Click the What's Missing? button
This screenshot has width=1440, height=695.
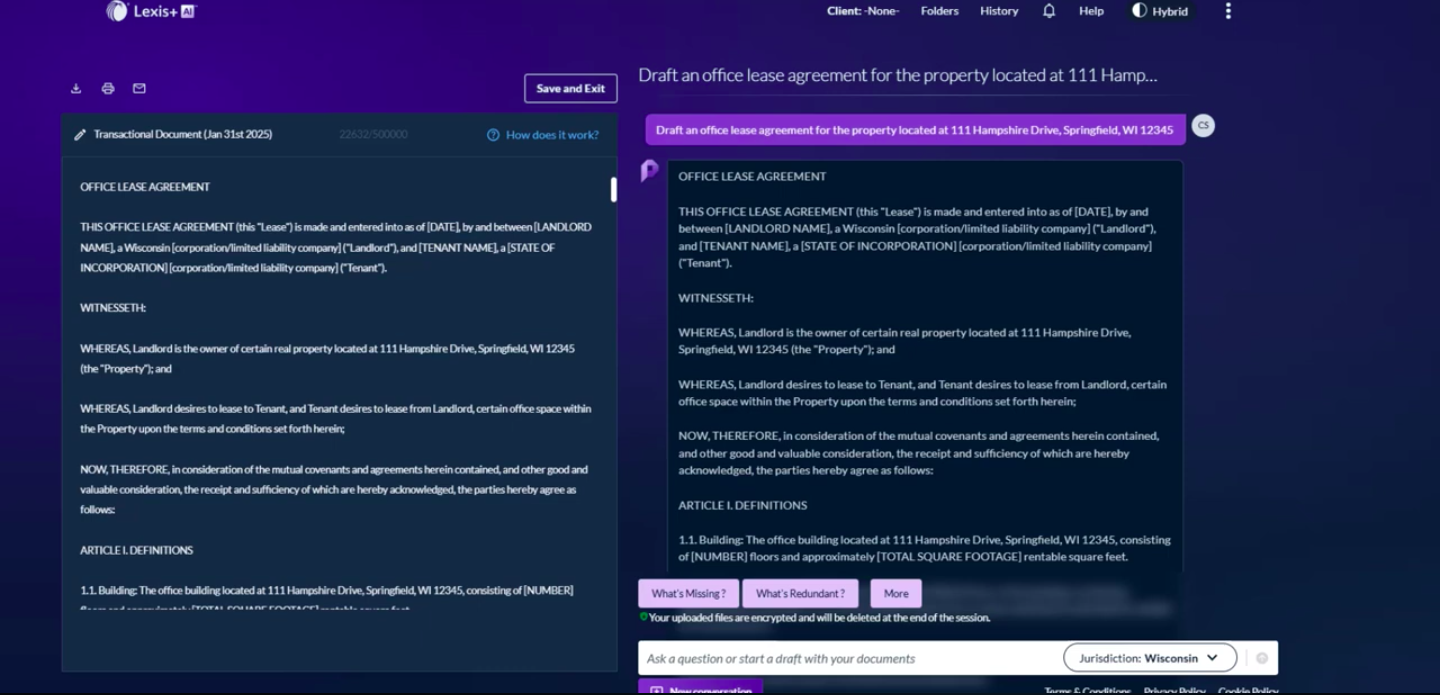tap(689, 593)
